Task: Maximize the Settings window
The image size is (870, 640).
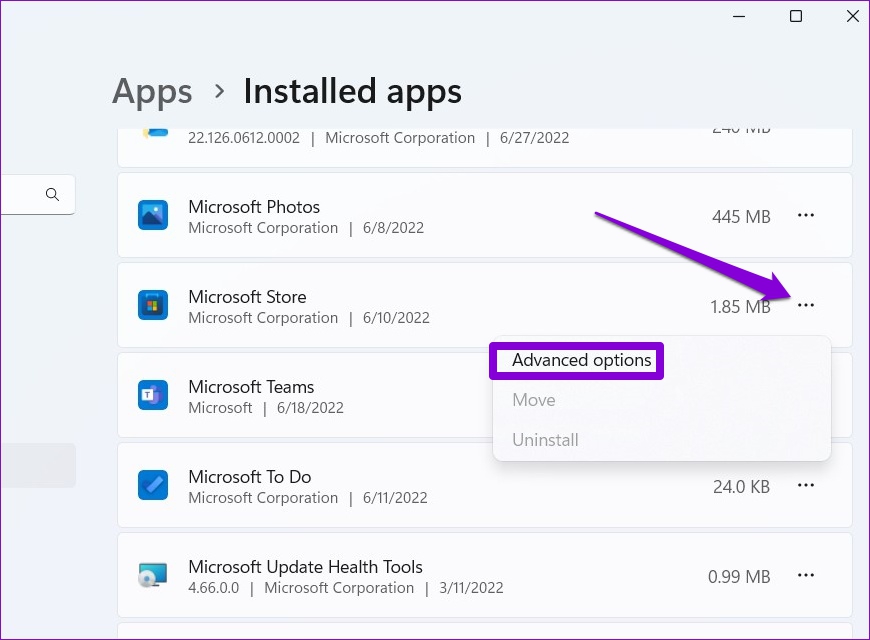Action: point(796,16)
